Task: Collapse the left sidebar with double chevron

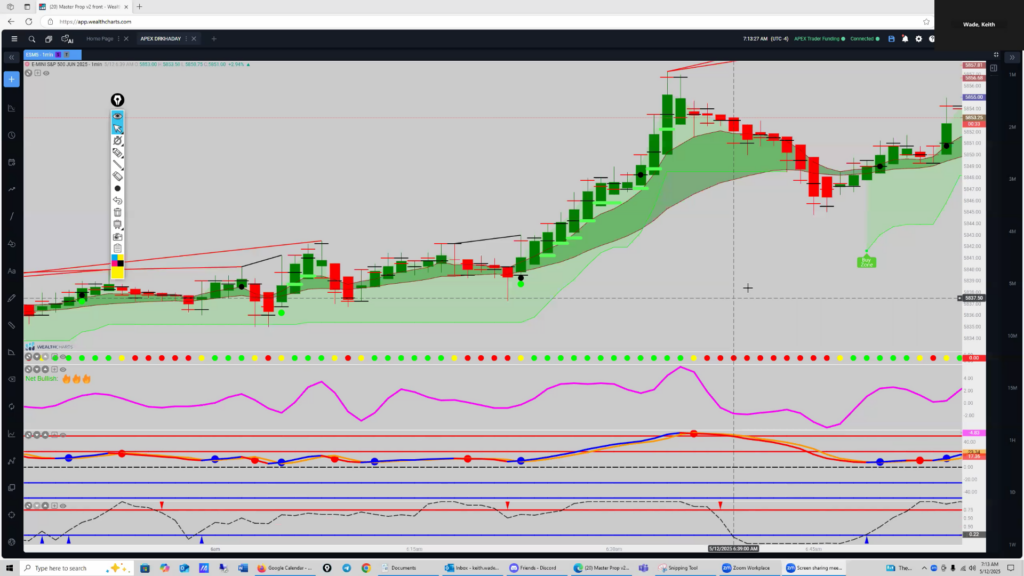Action: point(12,57)
